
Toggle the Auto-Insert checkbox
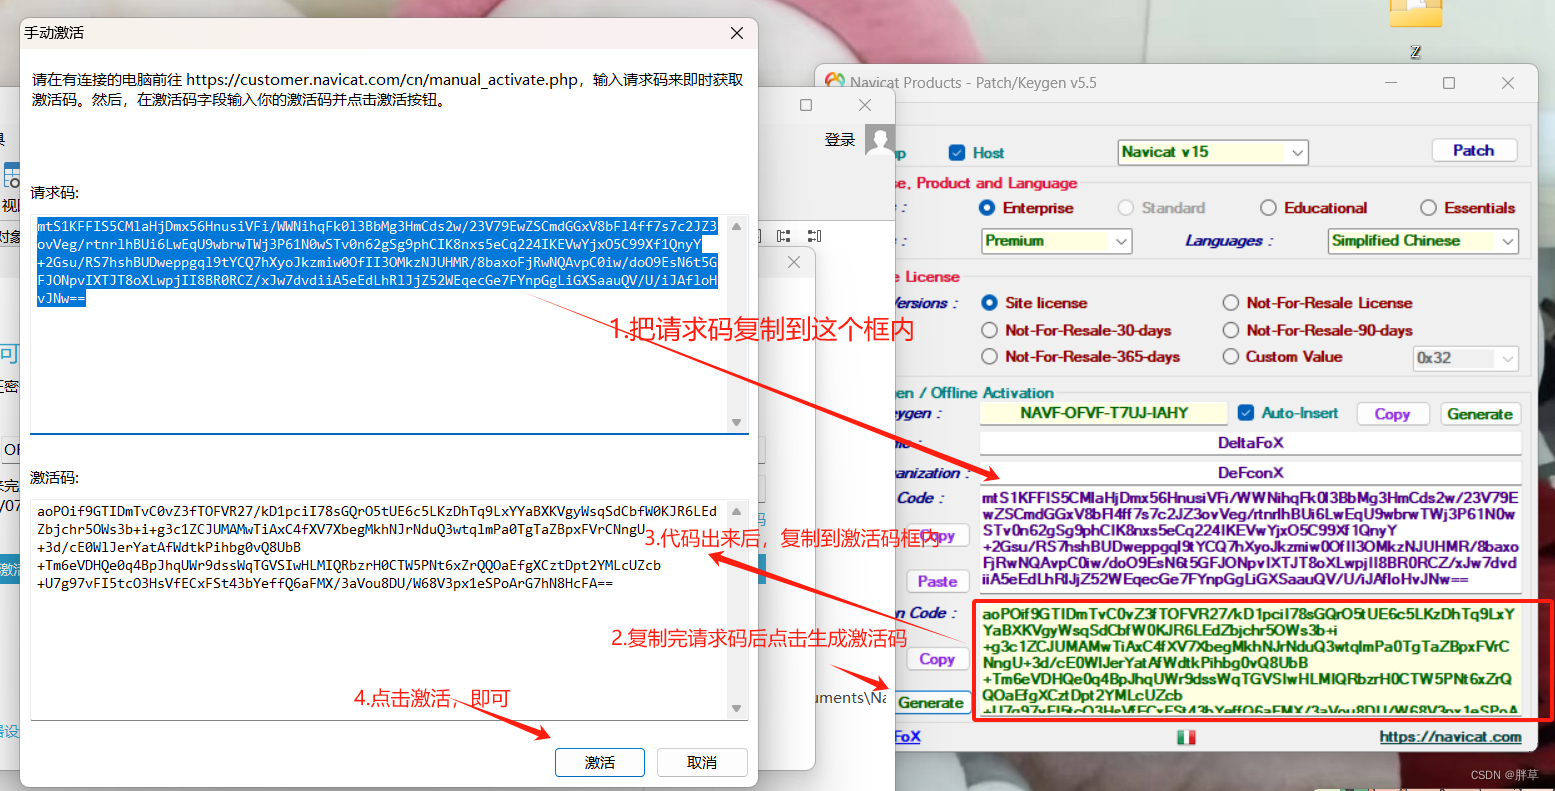(1246, 412)
